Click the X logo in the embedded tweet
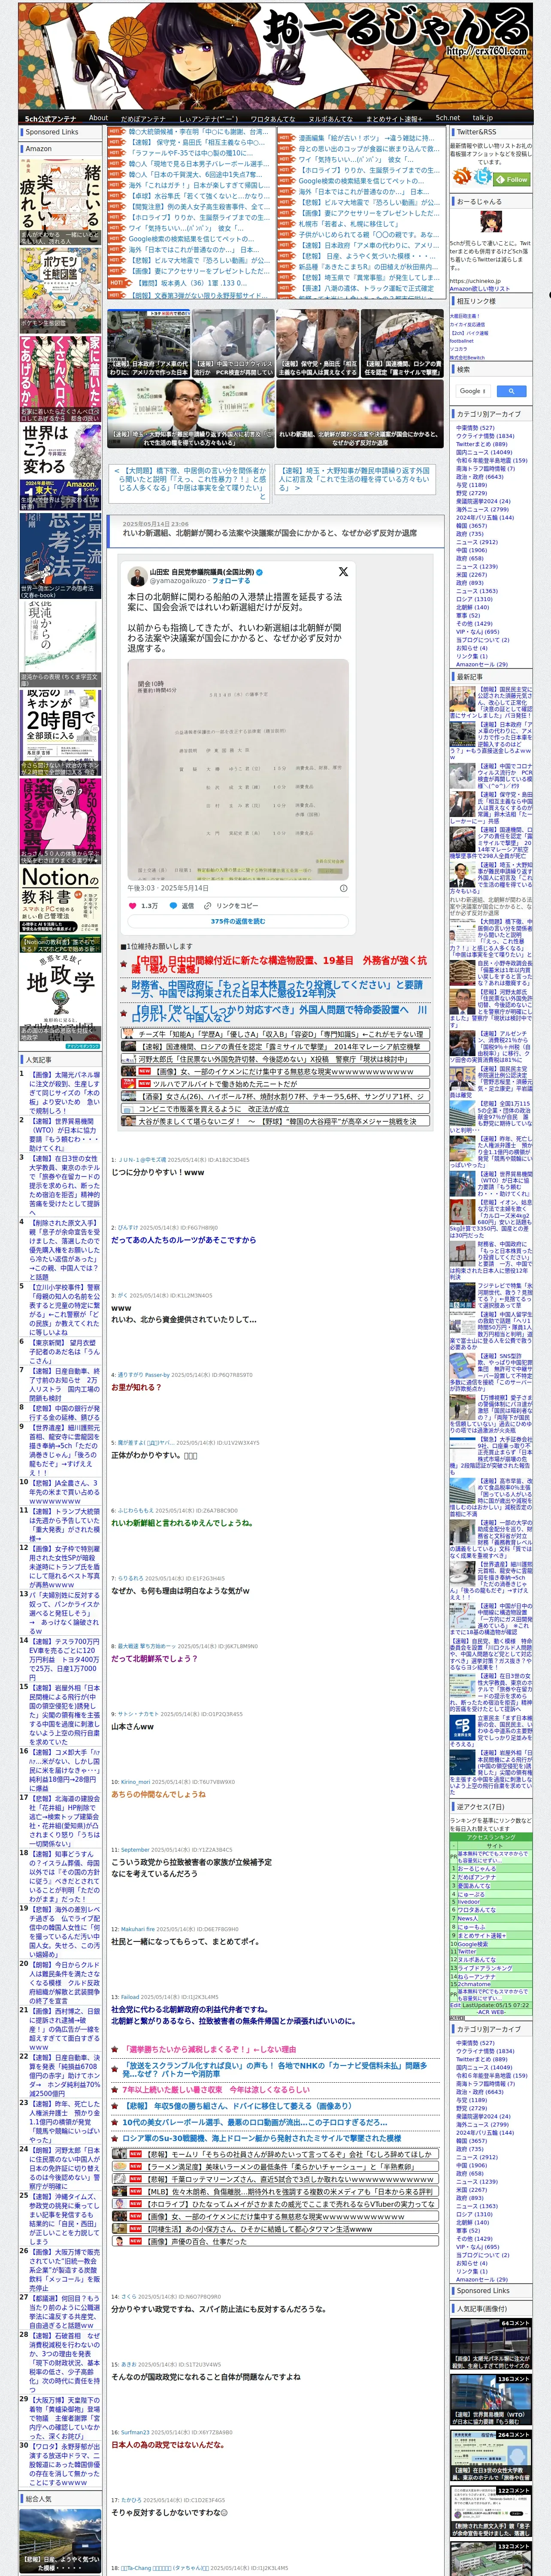This screenshot has height=2576, width=551. click(x=343, y=572)
